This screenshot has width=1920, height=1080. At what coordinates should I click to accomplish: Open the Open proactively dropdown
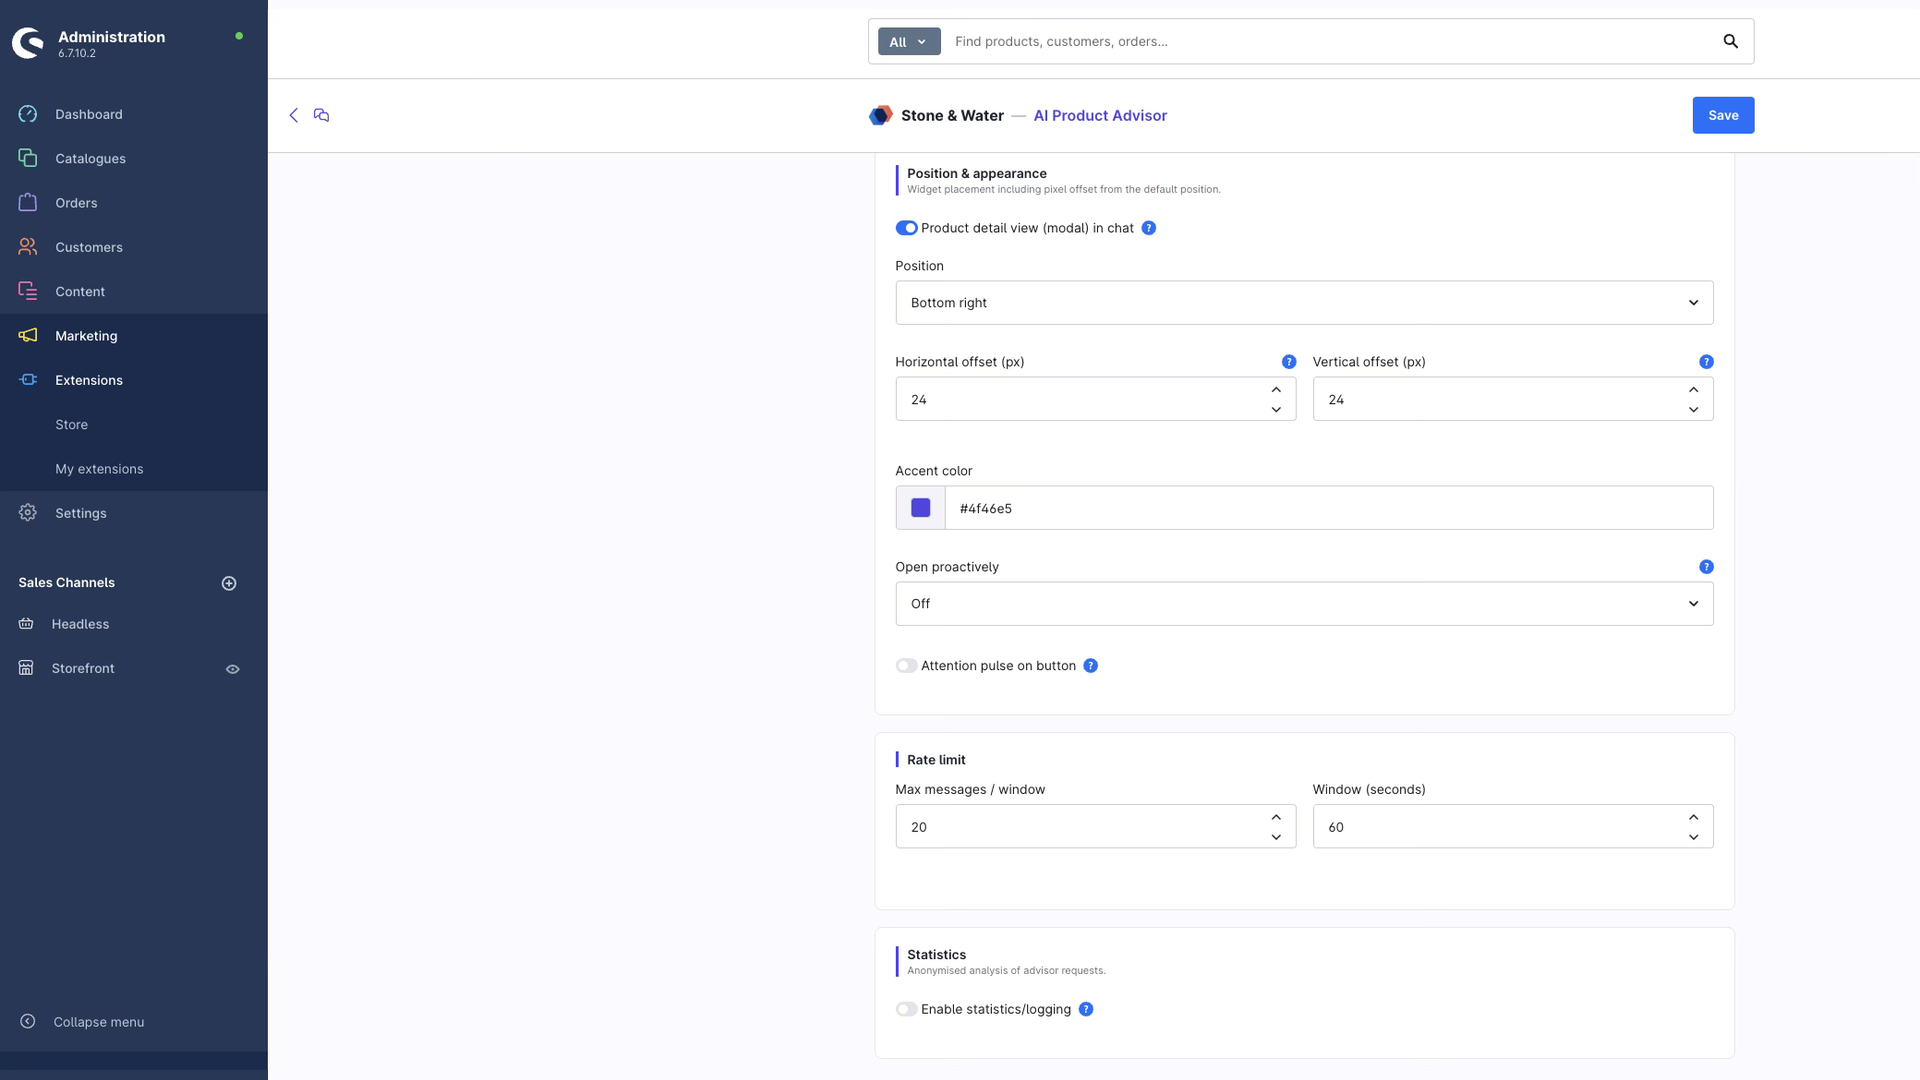tap(1304, 604)
